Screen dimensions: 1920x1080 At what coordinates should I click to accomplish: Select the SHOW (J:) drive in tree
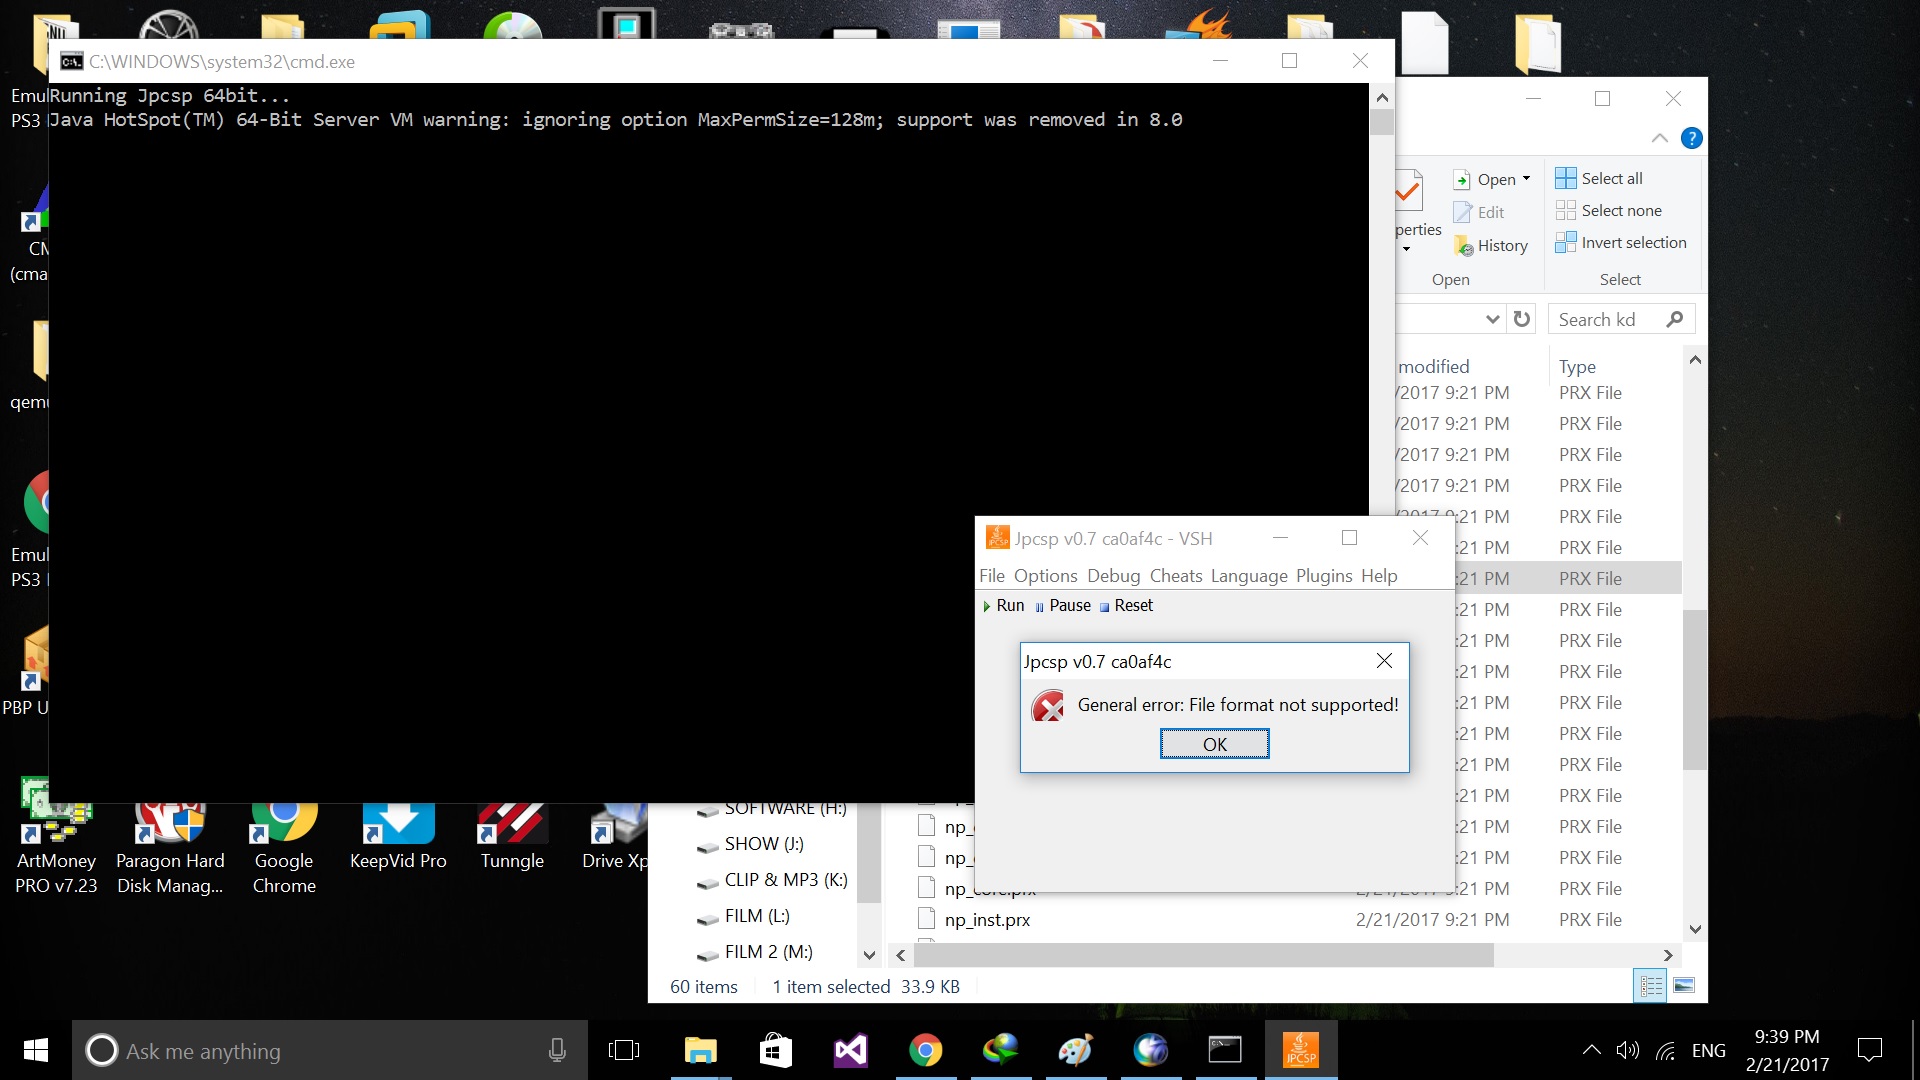coord(764,844)
